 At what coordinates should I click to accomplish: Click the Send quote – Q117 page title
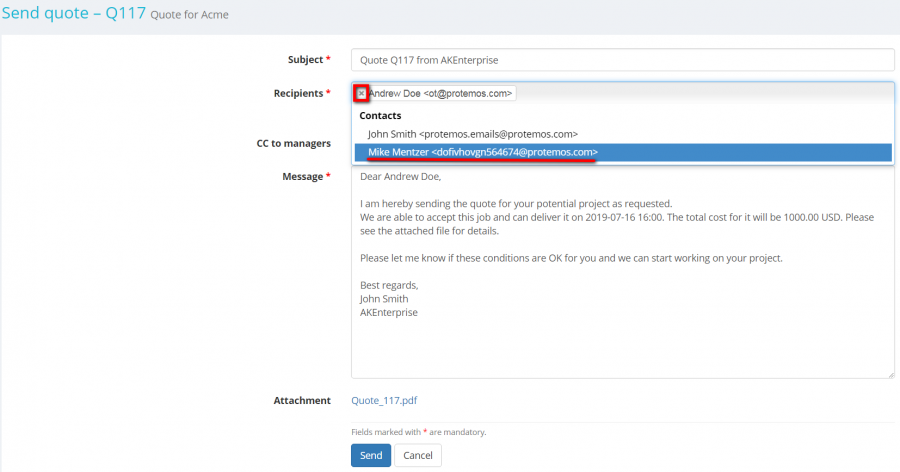click(x=73, y=15)
